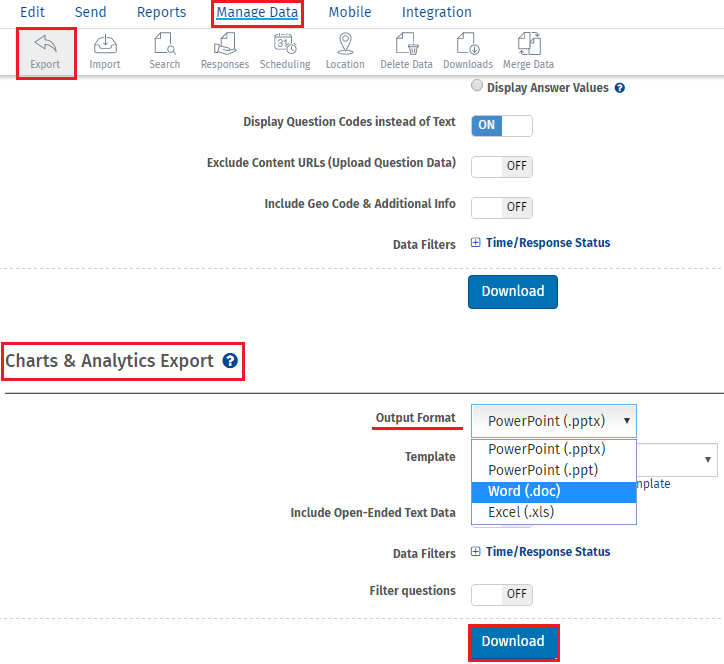Image resolution: width=724 pixels, height=664 pixels.
Task: Open the Downloads tool
Action: [468, 53]
